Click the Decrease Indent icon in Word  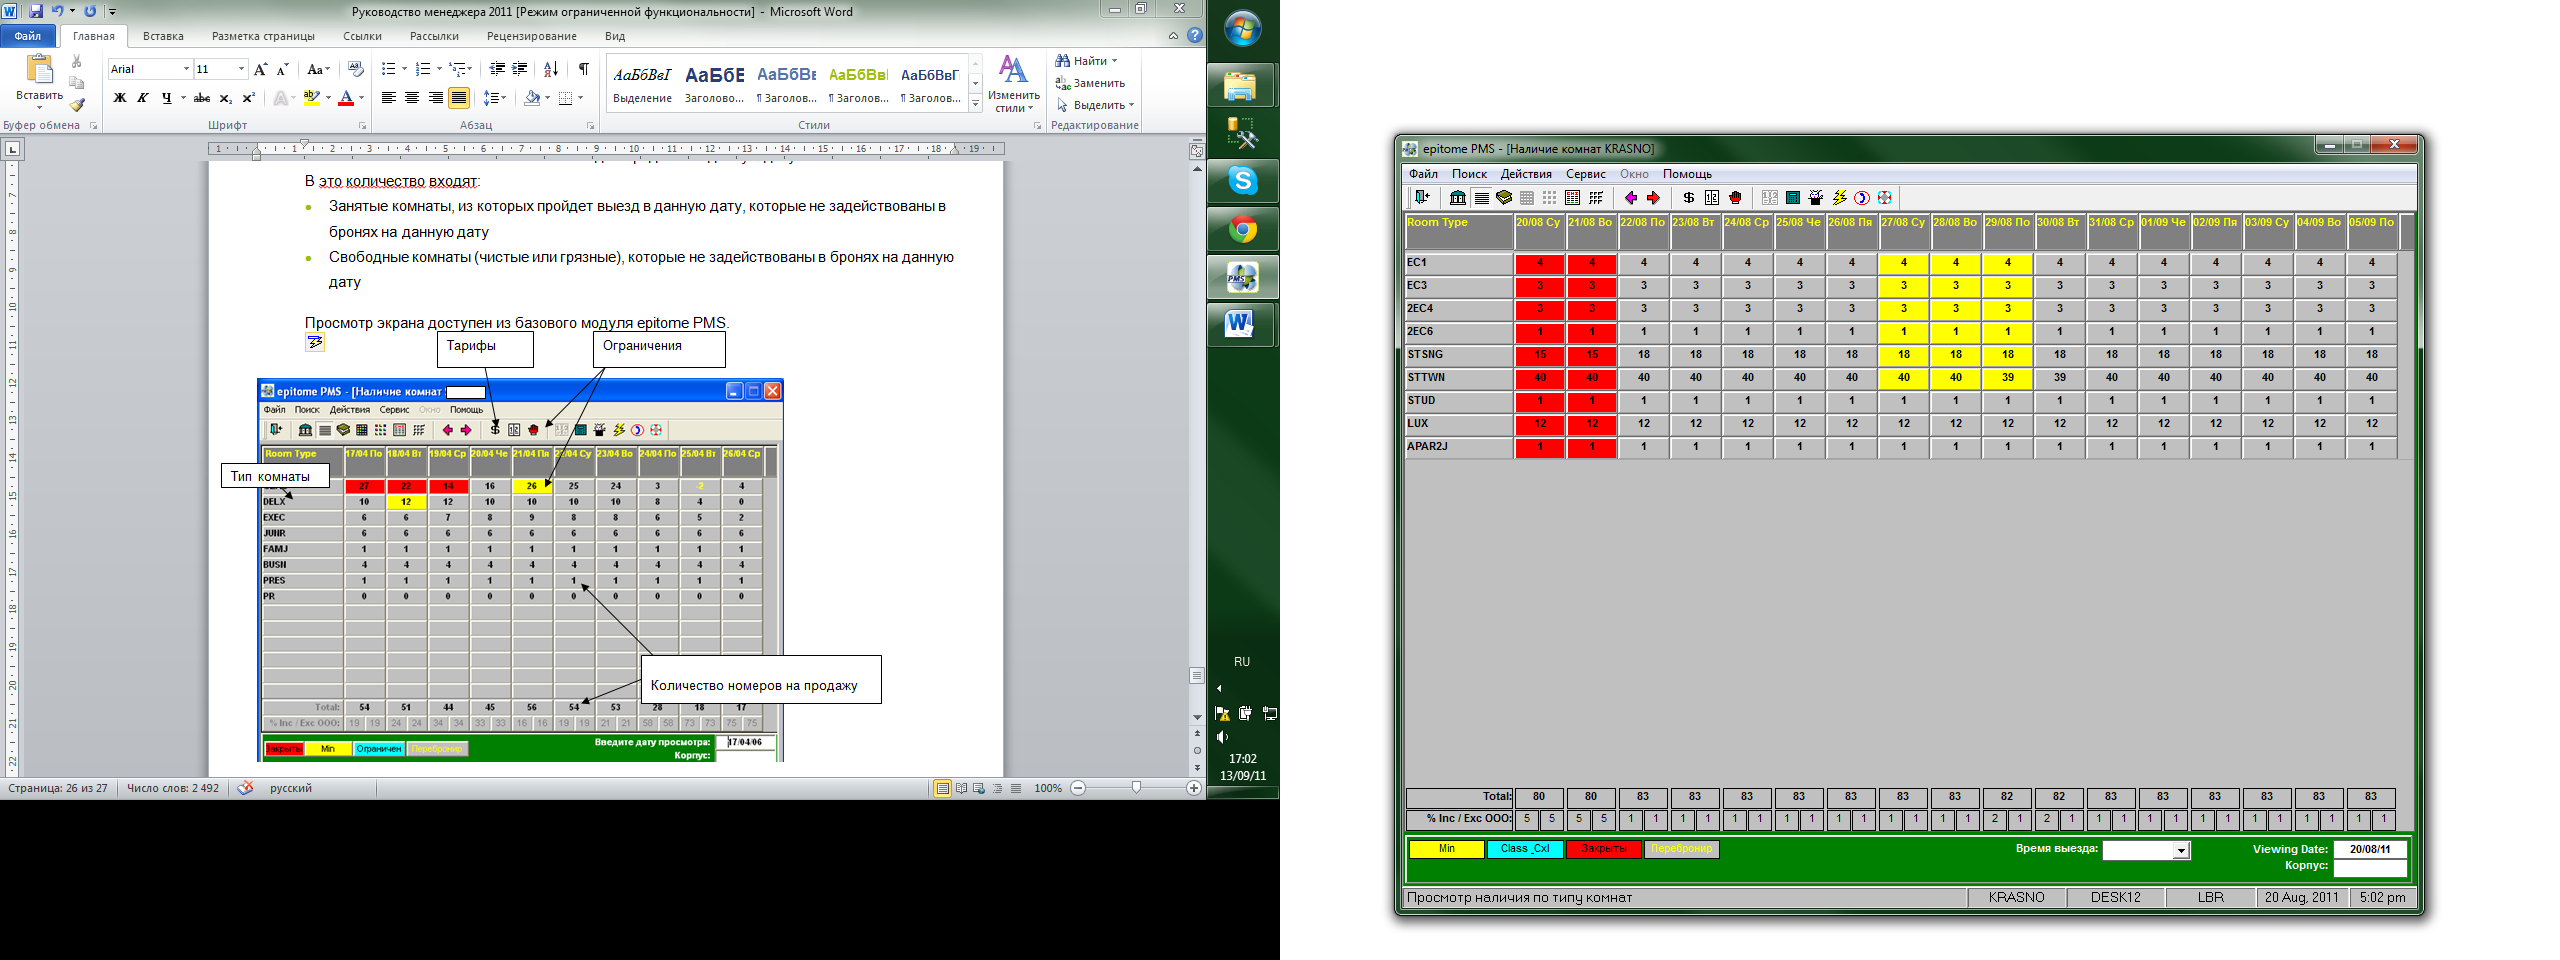[x=496, y=69]
